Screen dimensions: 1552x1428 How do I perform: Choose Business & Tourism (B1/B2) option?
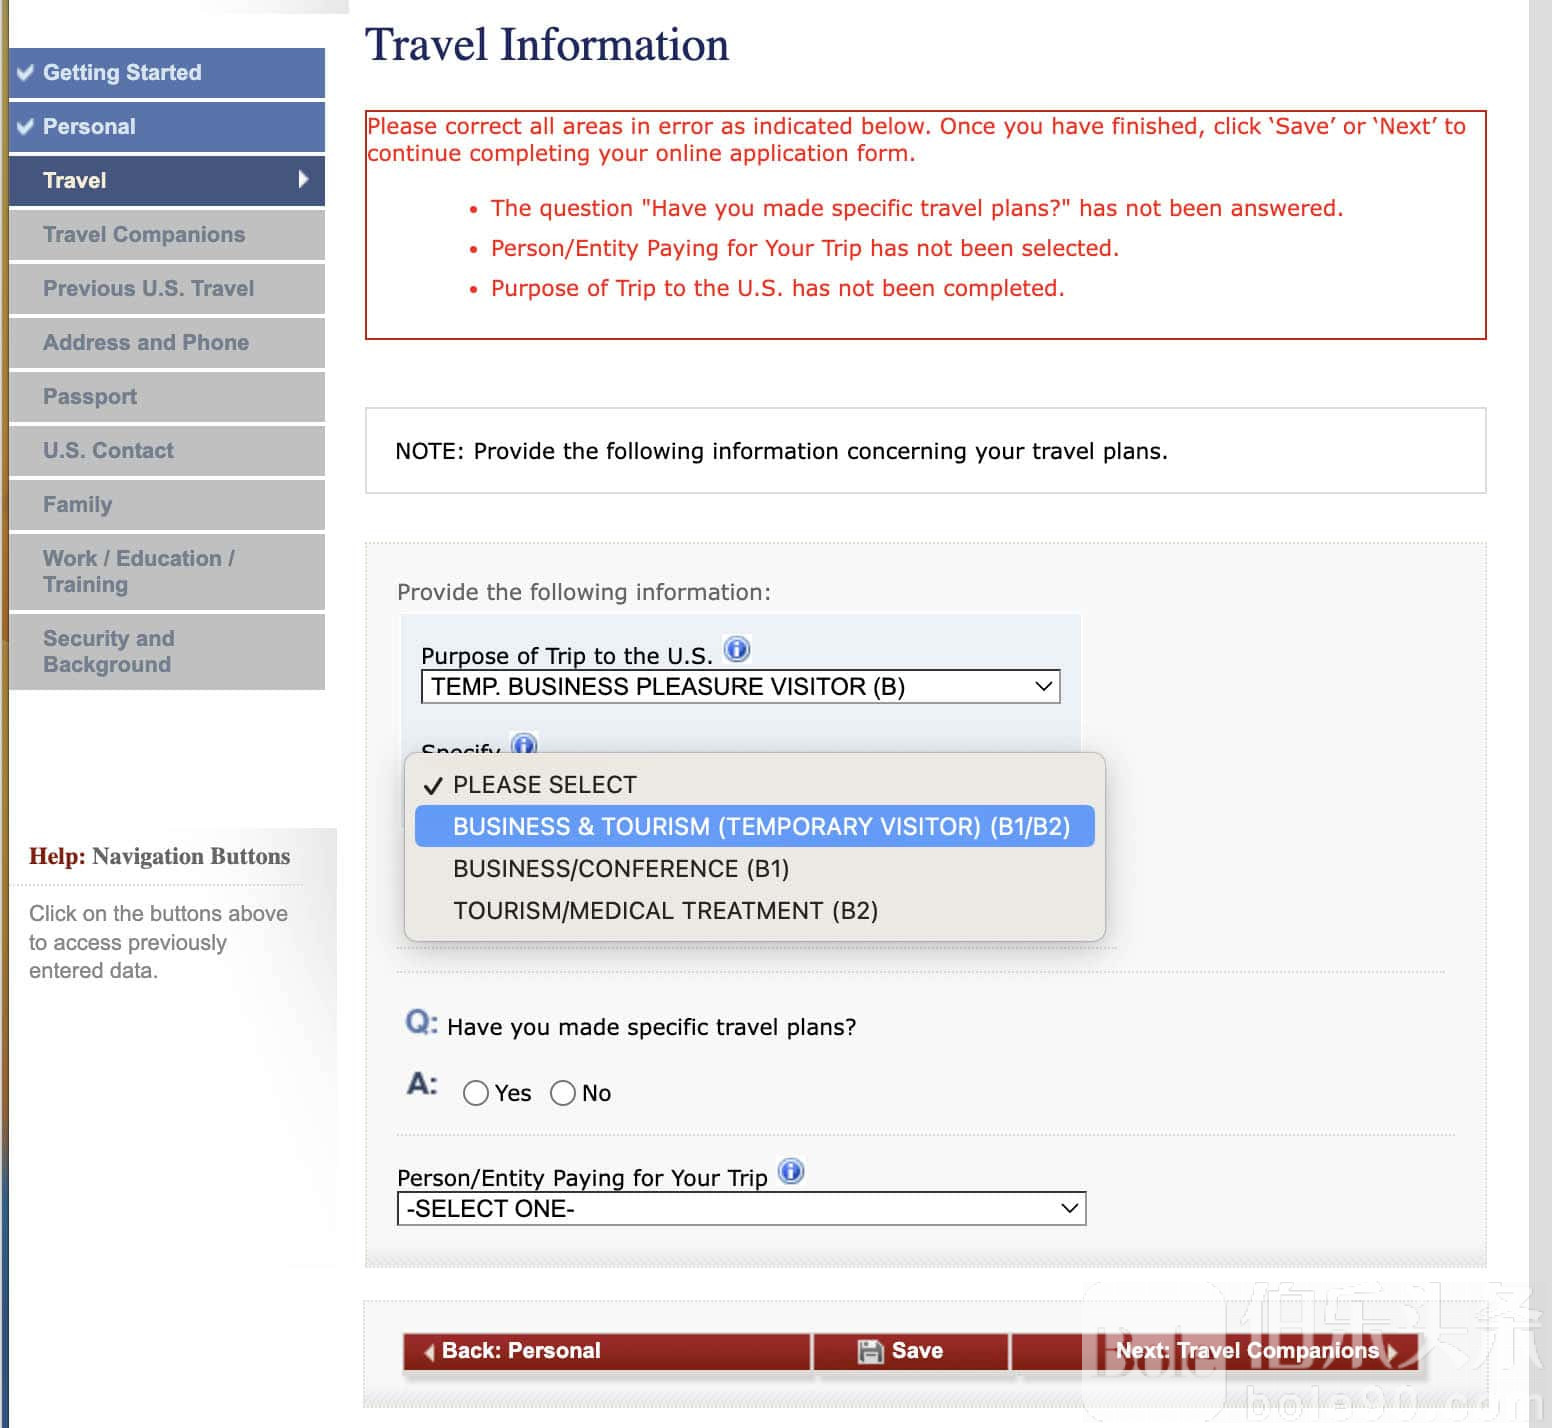[x=760, y=827]
